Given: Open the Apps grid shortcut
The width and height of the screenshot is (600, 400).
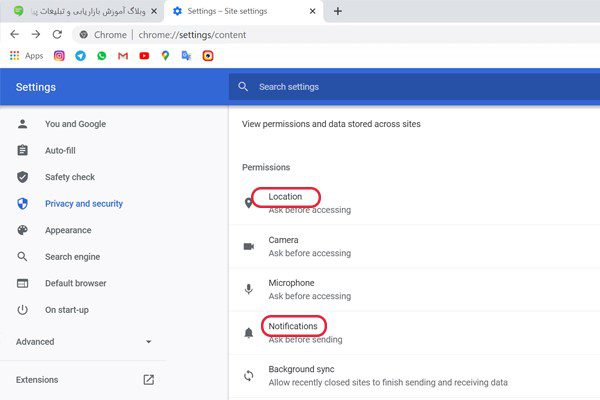Looking at the screenshot, I should (26, 56).
